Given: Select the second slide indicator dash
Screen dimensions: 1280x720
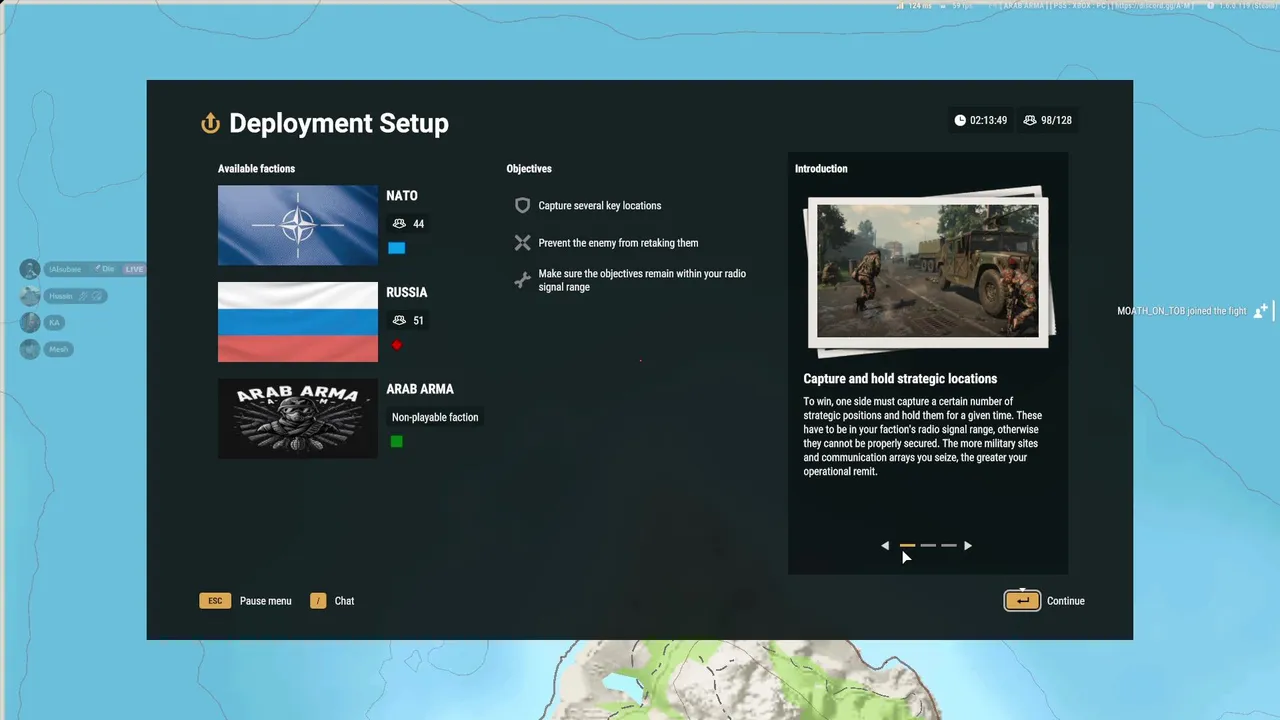Looking at the screenshot, I should [928, 546].
